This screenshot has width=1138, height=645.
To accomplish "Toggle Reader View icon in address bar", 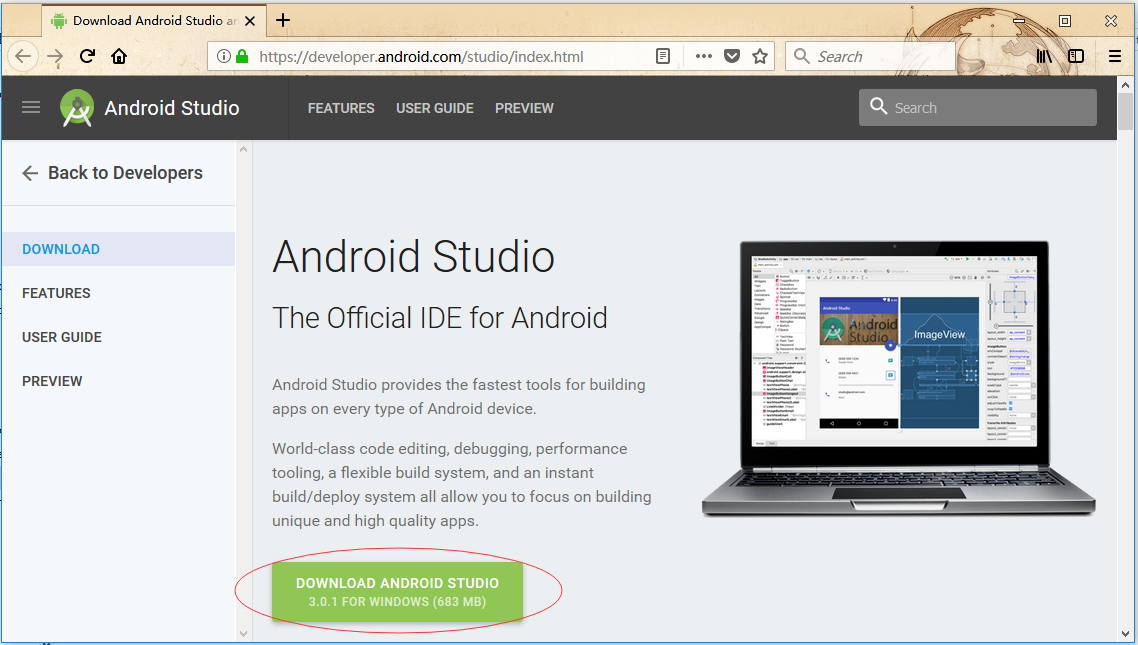I will [663, 57].
